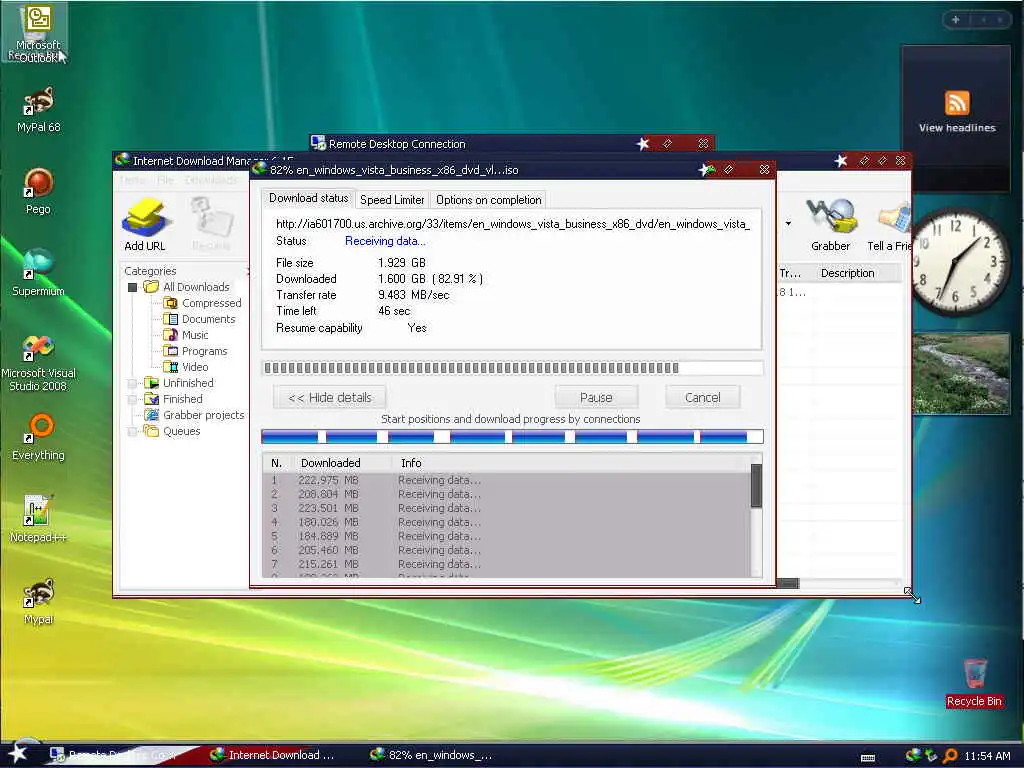Click the connections progress segments bar
Image resolution: width=1024 pixels, height=768 pixels.
click(513, 437)
